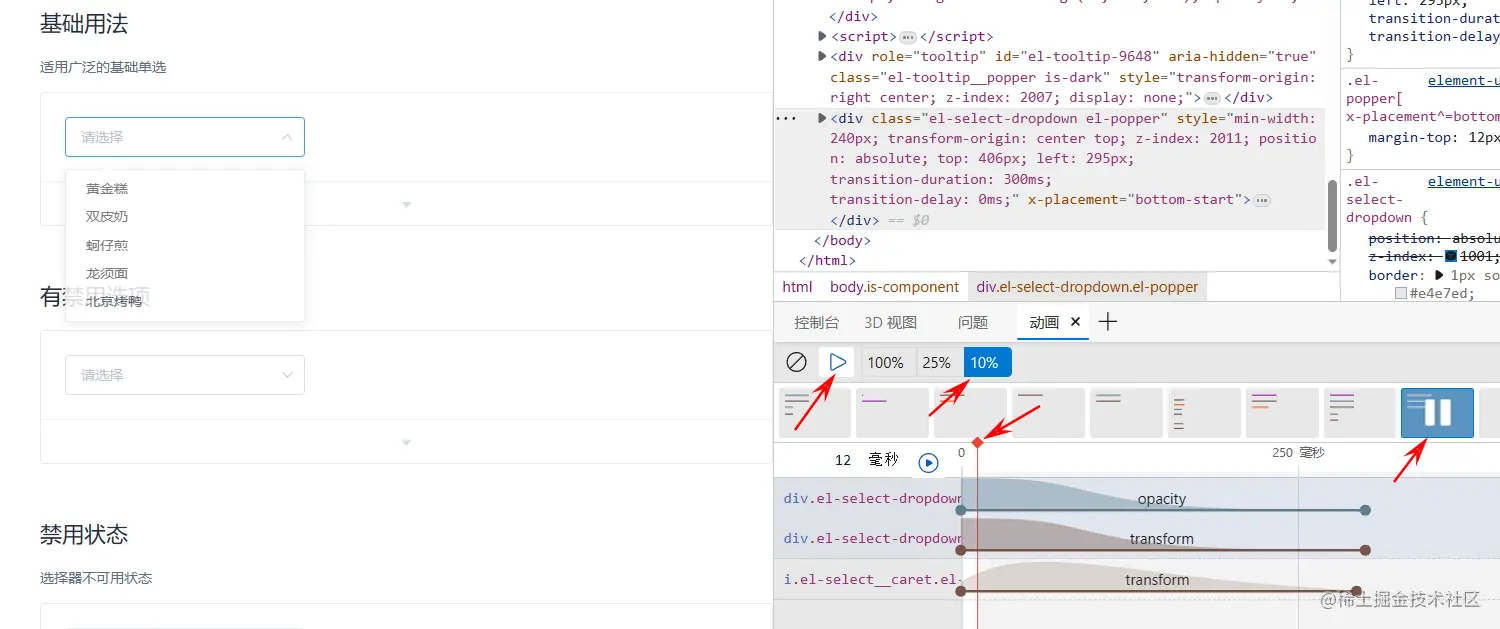Click the el-select-dropdown transform end keyframe

(1365, 550)
